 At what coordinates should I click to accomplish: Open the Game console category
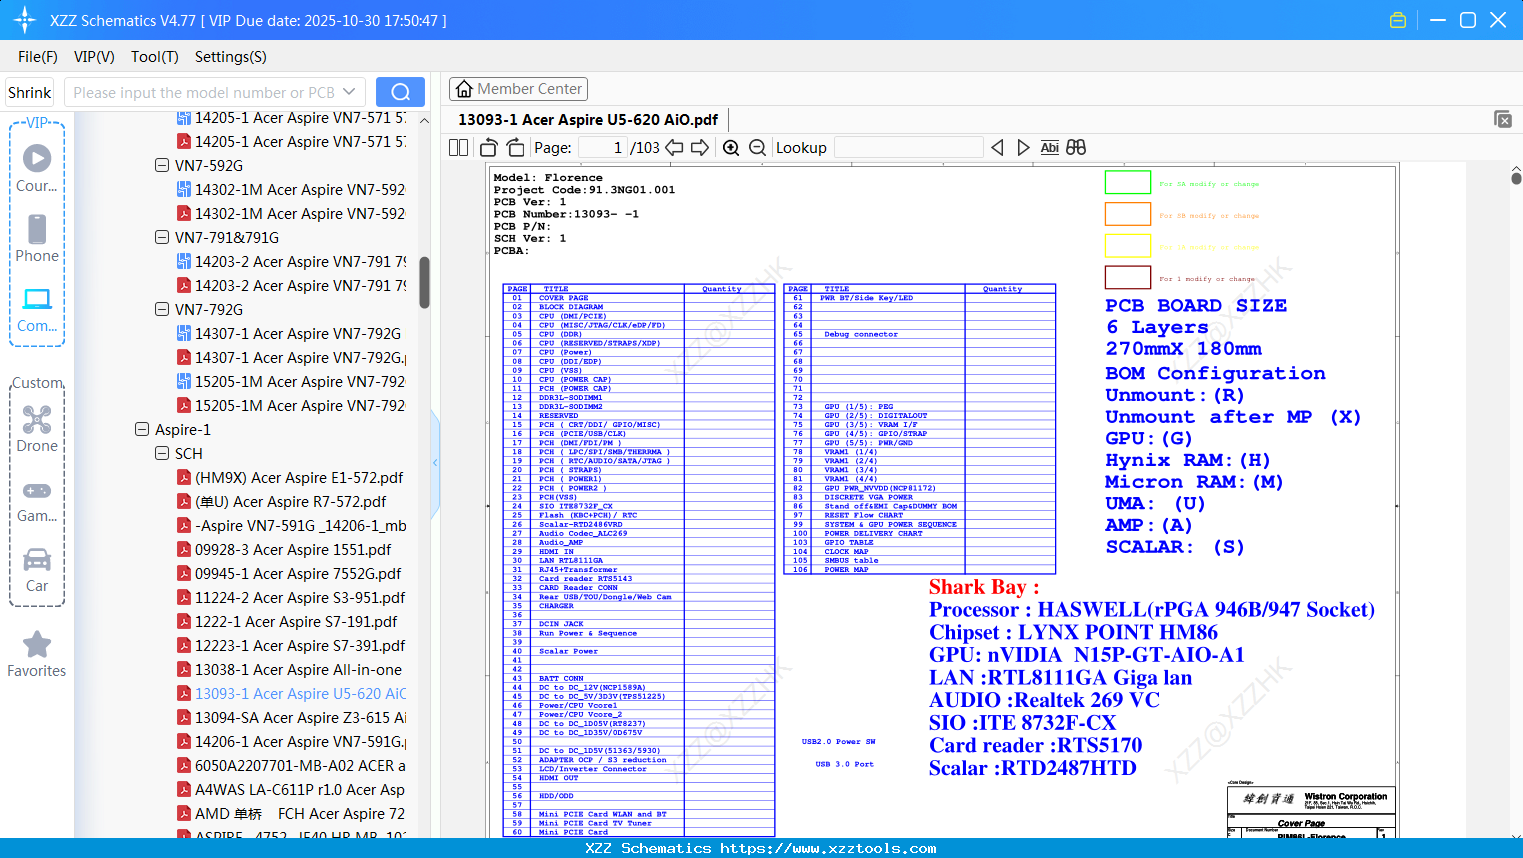(x=37, y=500)
